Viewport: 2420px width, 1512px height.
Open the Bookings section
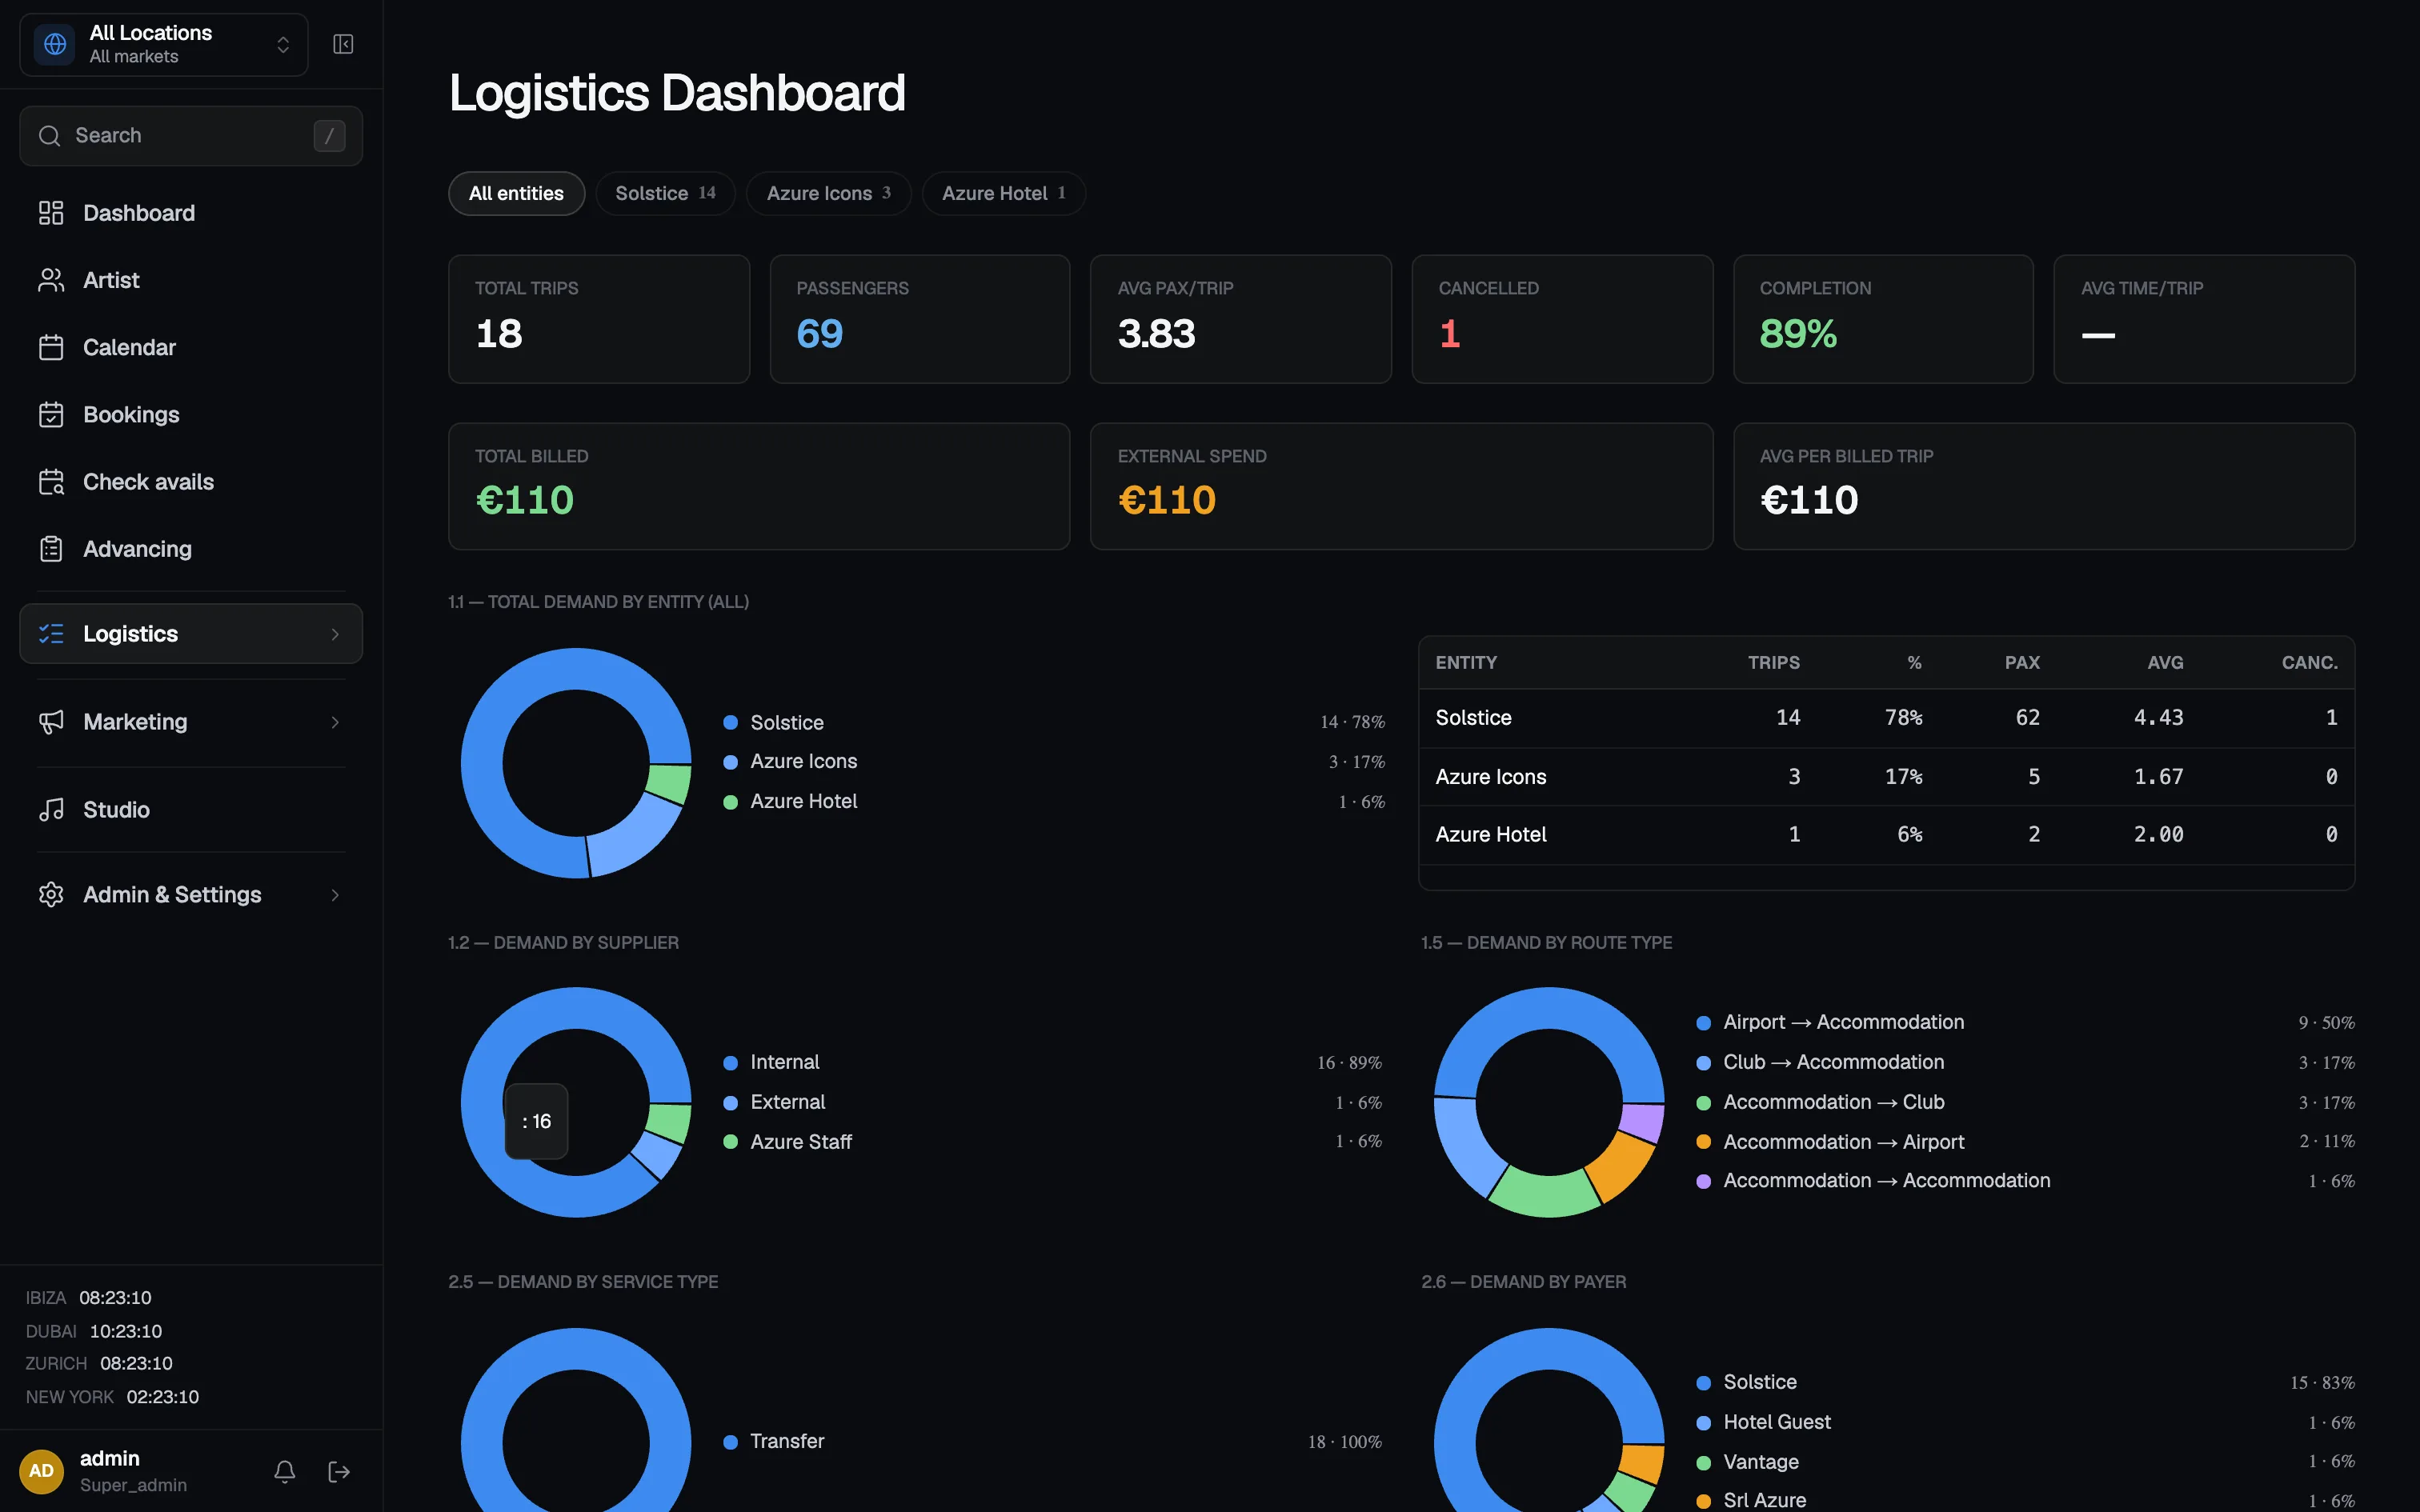191,414
